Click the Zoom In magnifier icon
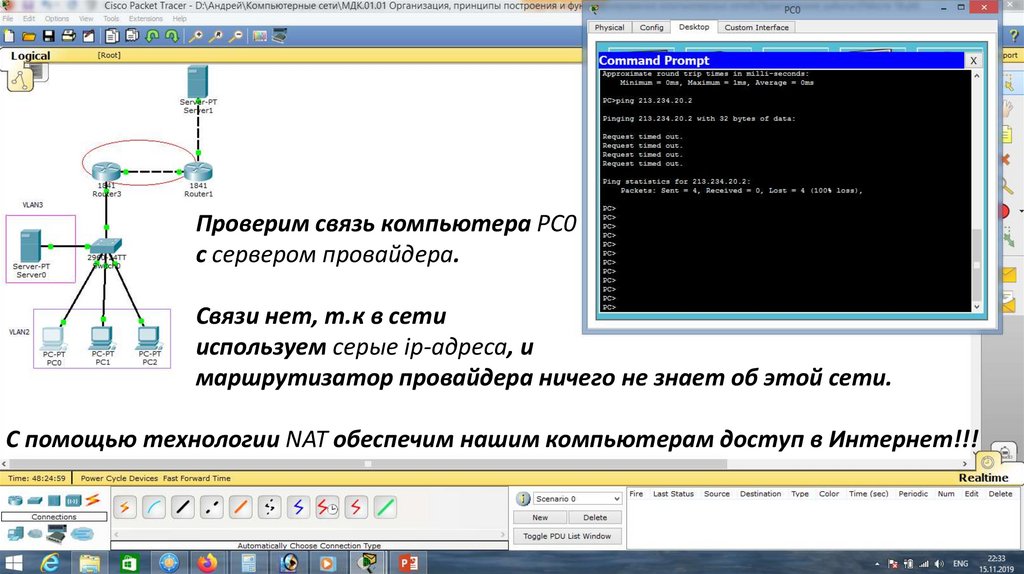The image size is (1024, 574). click(195, 36)
